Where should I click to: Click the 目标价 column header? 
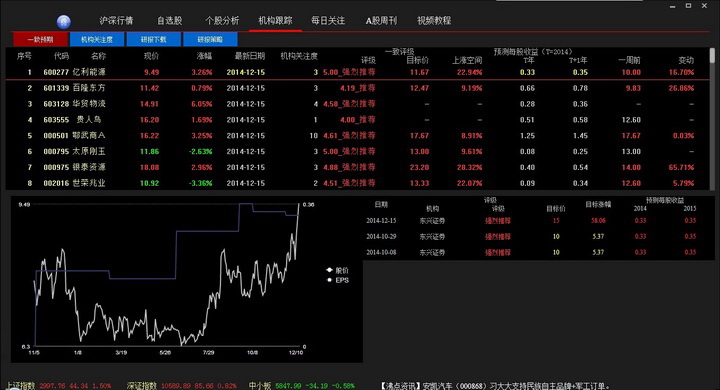point(417,60)
